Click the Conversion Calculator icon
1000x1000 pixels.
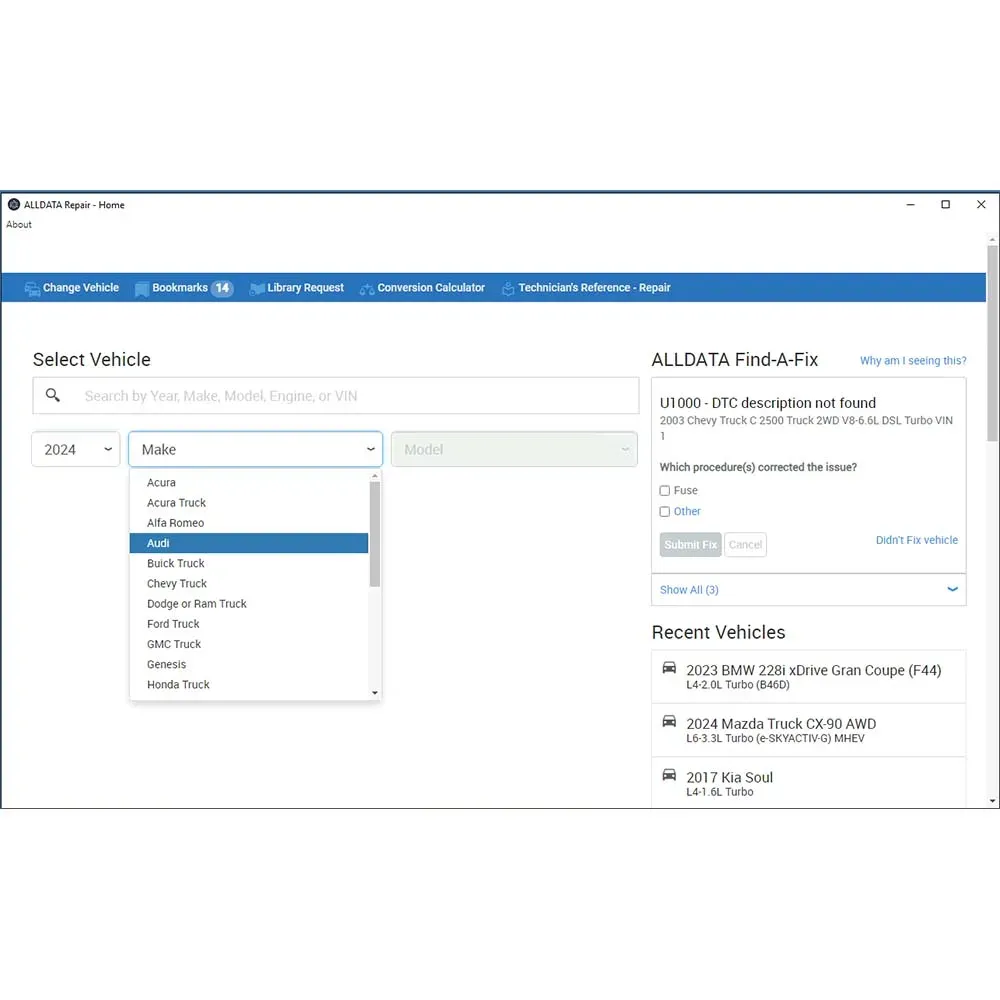(367, 288)
